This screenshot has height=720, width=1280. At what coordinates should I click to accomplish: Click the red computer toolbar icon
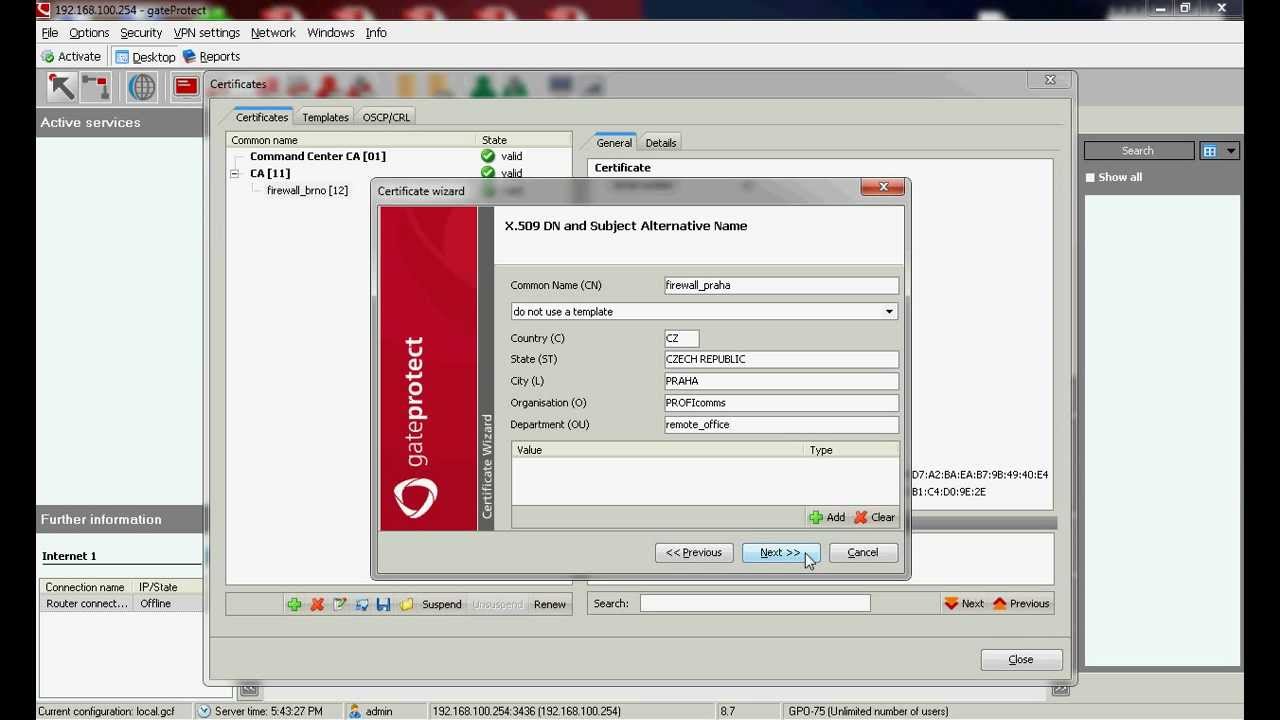(185, 87)
